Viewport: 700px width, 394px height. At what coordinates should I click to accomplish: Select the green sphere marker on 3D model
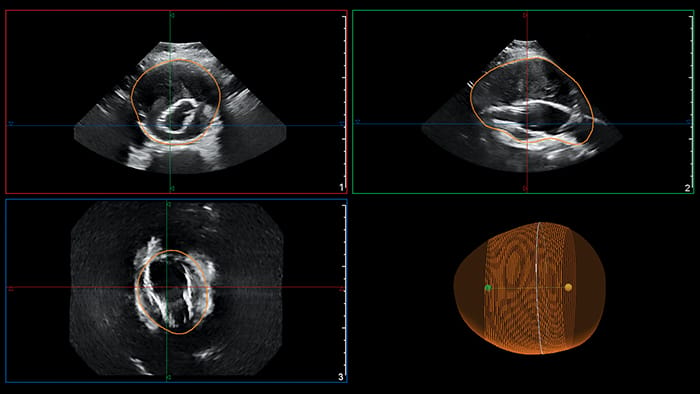point(488,288)
